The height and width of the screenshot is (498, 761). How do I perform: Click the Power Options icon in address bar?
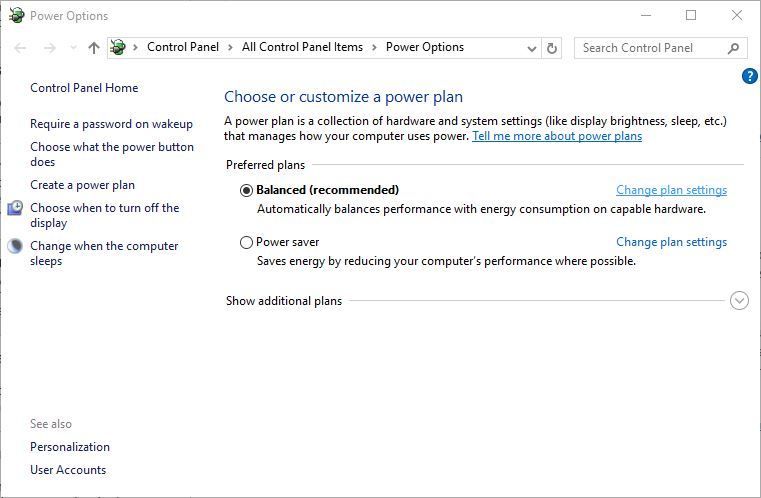click(x=118, y=47)
